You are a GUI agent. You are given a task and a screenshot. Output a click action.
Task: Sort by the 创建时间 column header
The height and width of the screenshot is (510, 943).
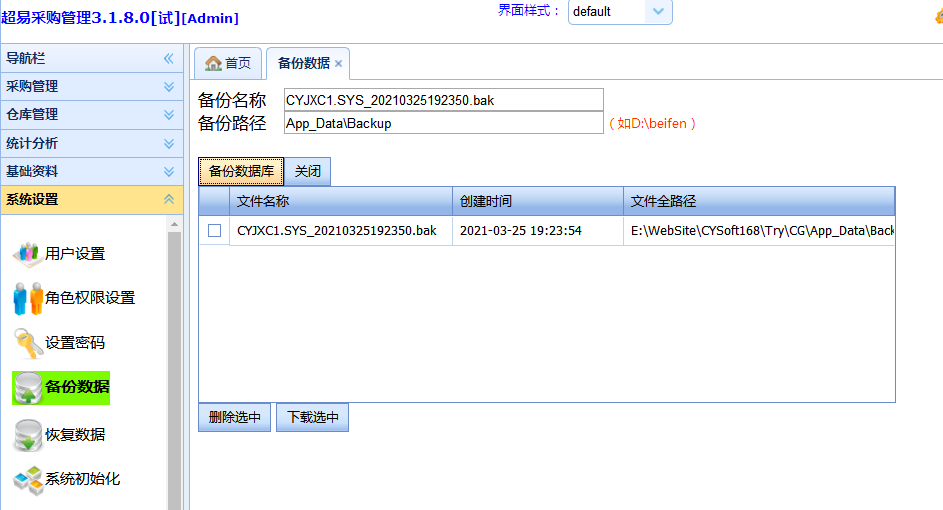point(536,201)
